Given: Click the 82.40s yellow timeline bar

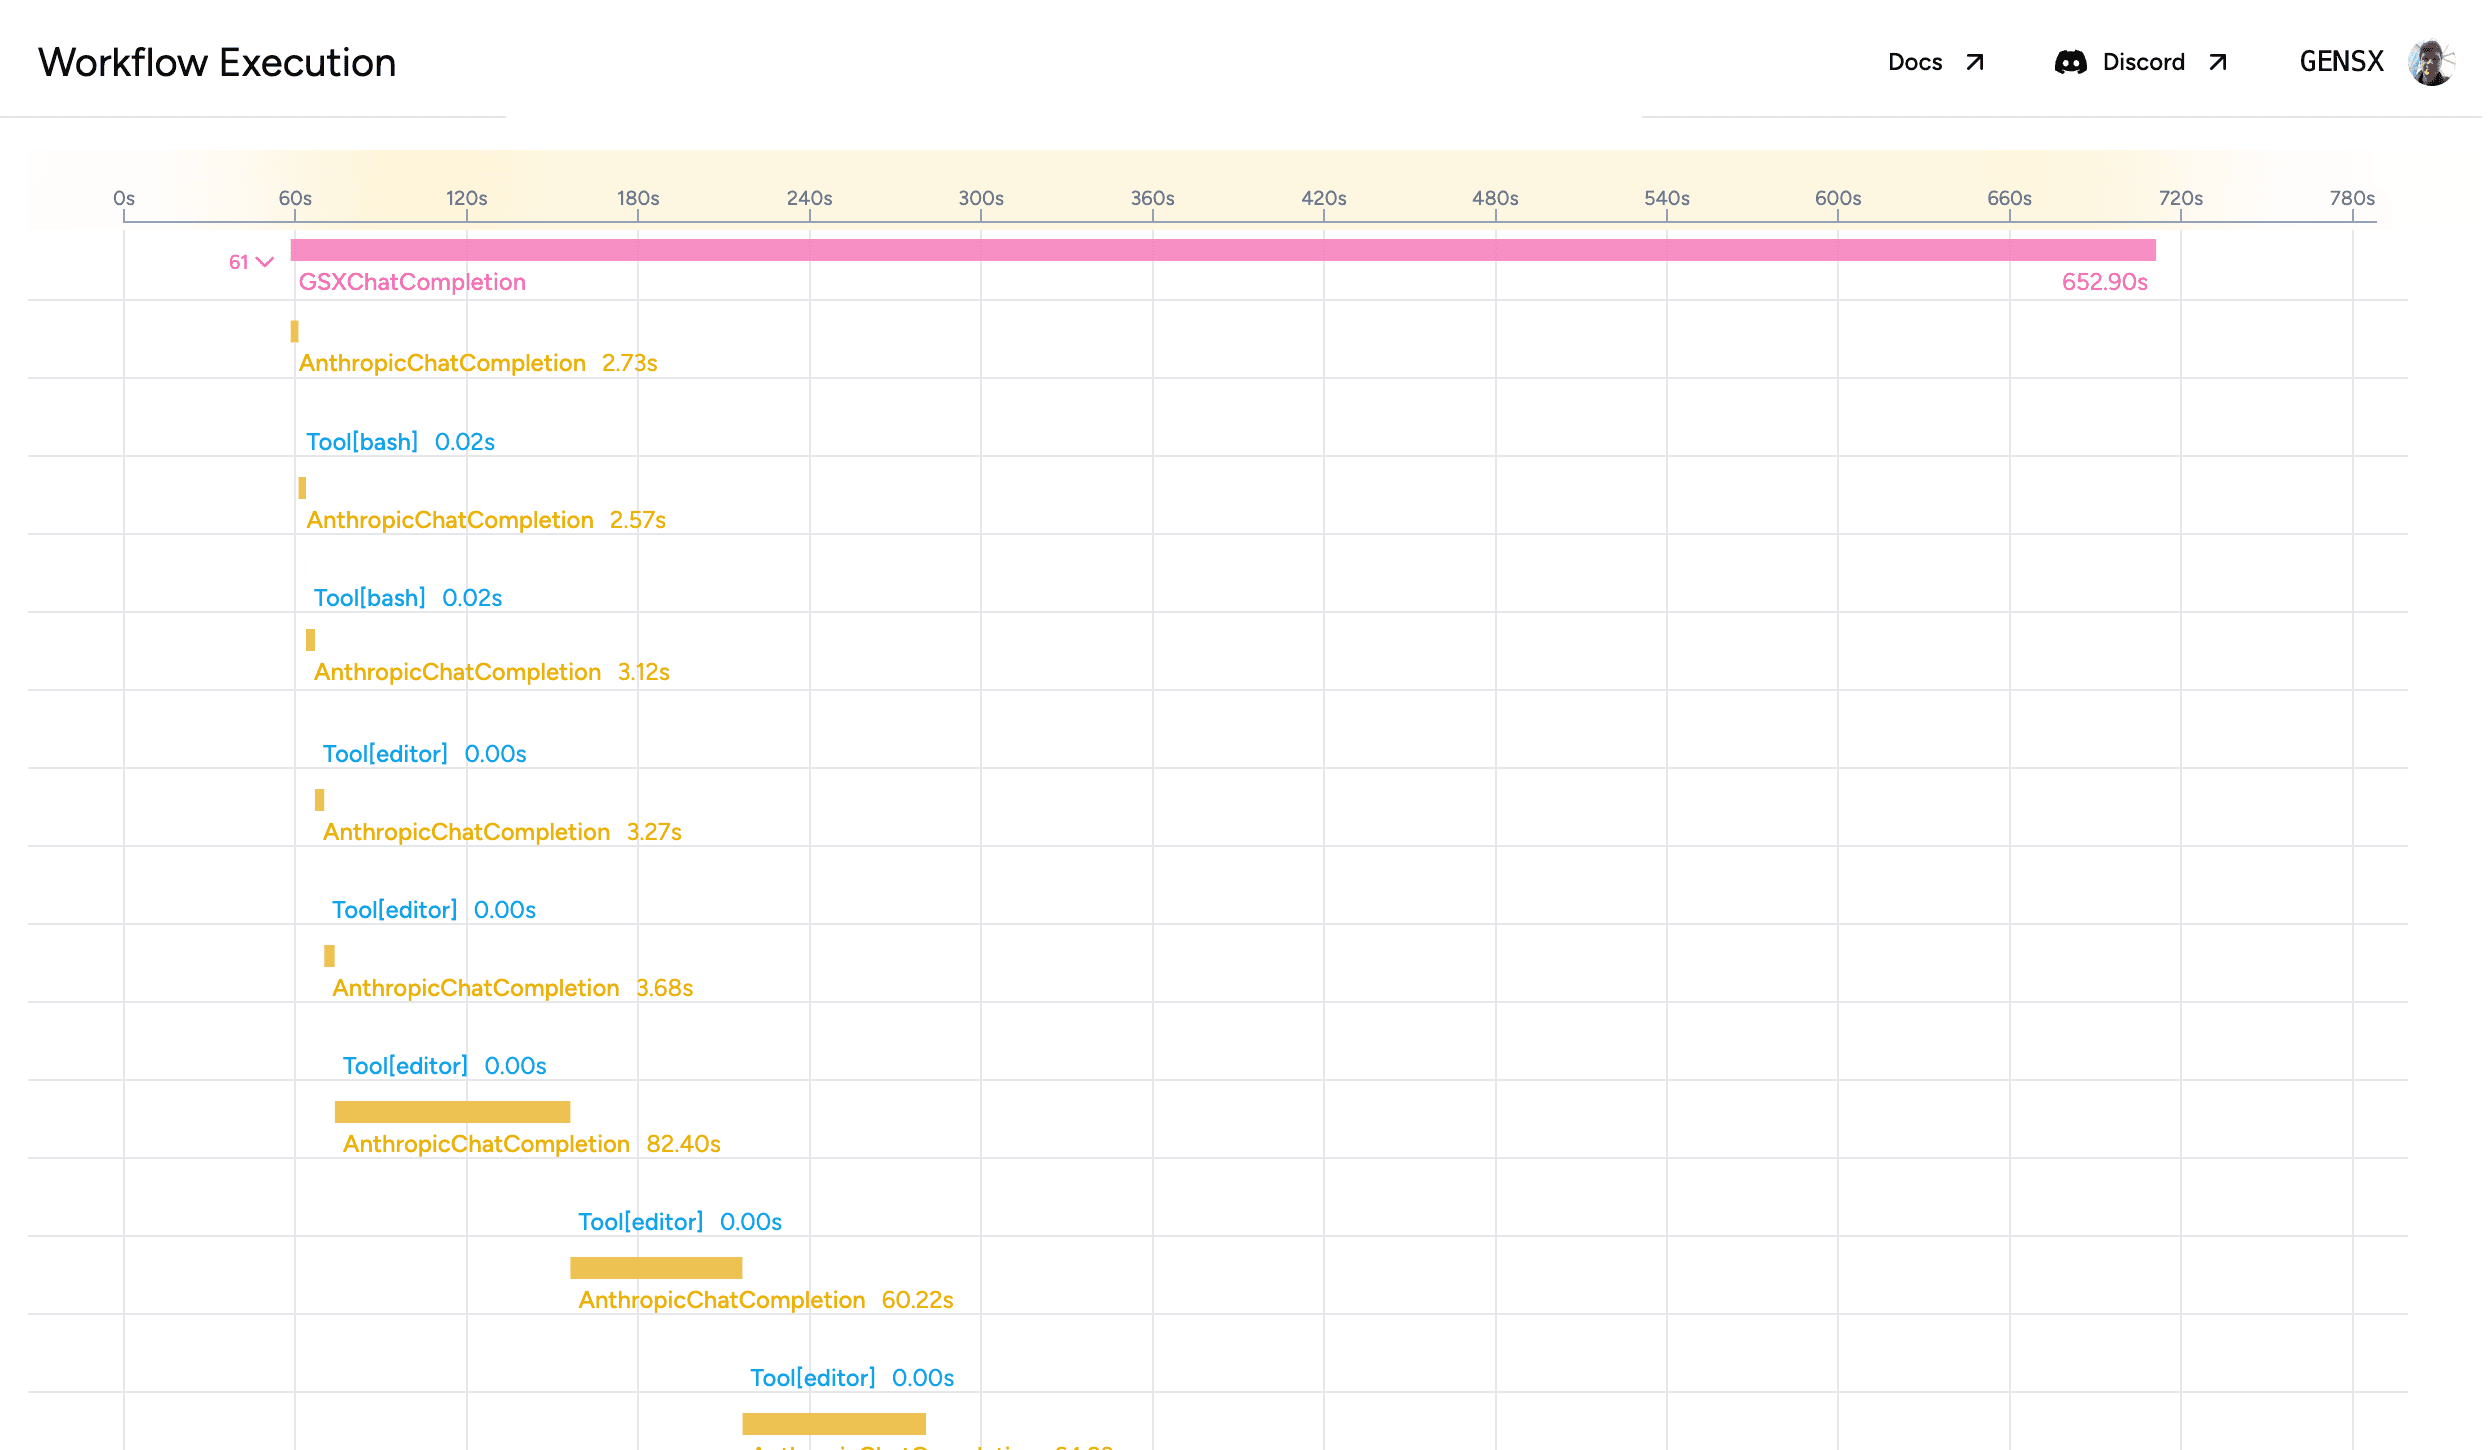Looking at the screenshot, I should click(452, 1112).
